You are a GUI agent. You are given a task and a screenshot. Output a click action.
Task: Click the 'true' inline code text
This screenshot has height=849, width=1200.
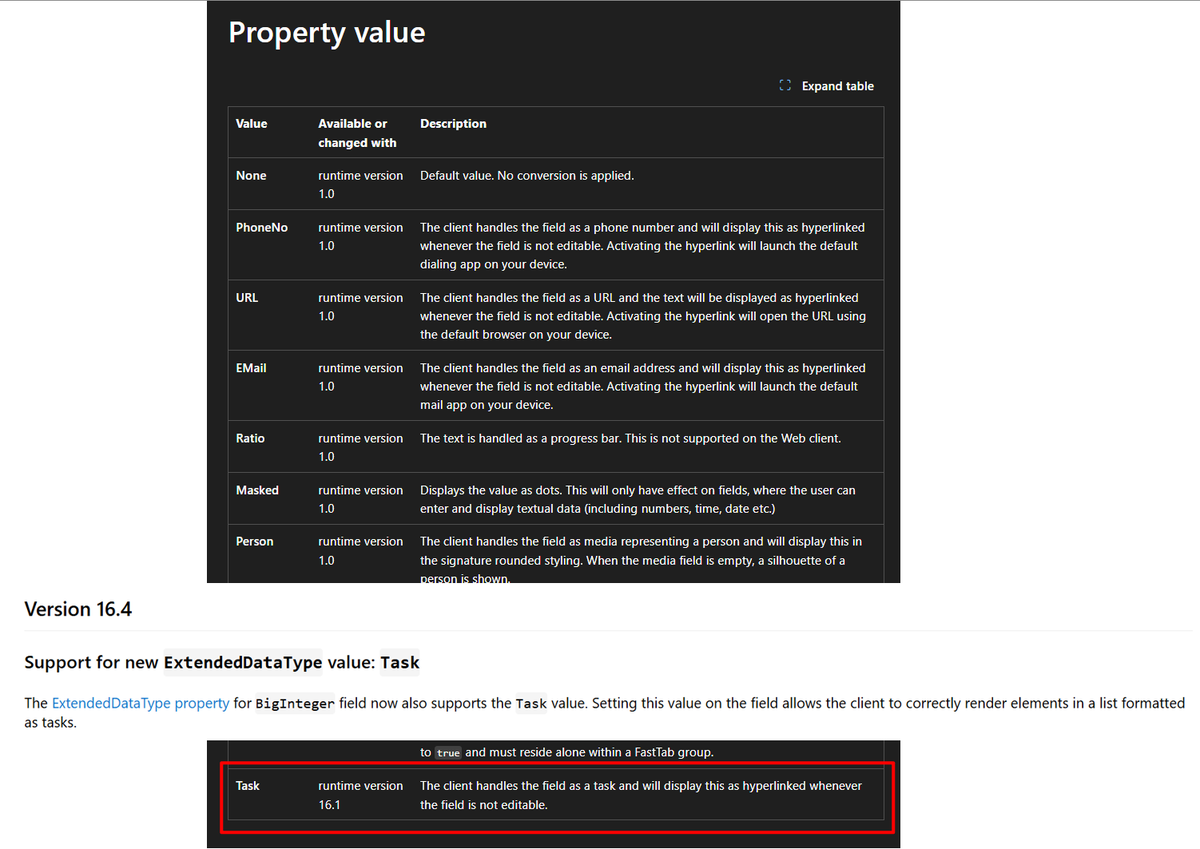point(448,753)
